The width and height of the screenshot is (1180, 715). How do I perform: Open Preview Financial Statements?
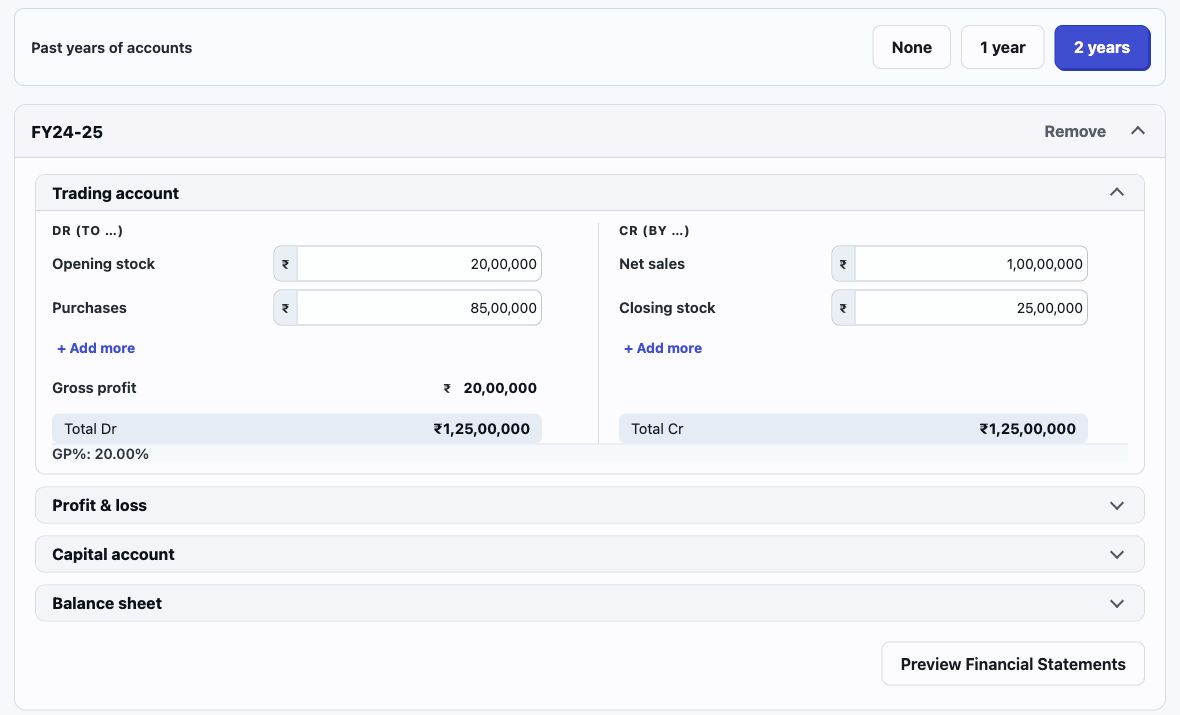click(x=1013, y=664)
